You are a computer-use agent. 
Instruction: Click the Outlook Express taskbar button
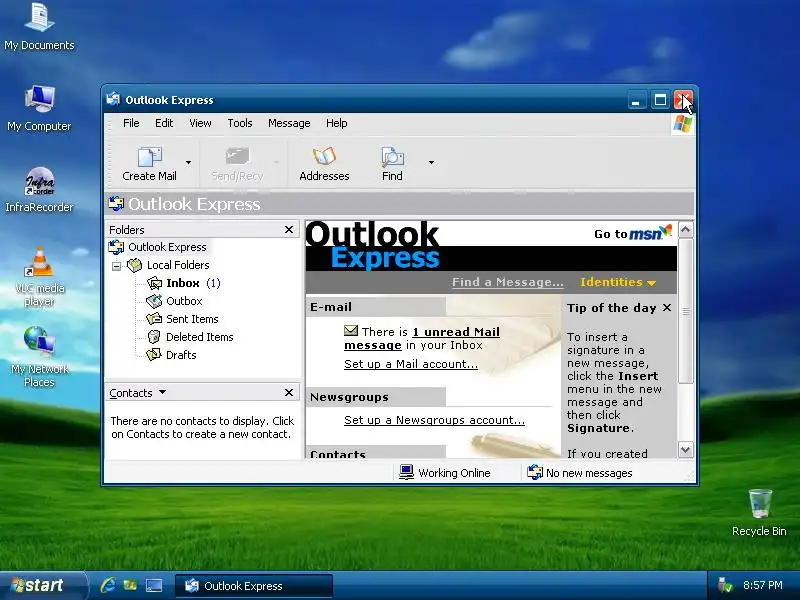click(254, 586)
